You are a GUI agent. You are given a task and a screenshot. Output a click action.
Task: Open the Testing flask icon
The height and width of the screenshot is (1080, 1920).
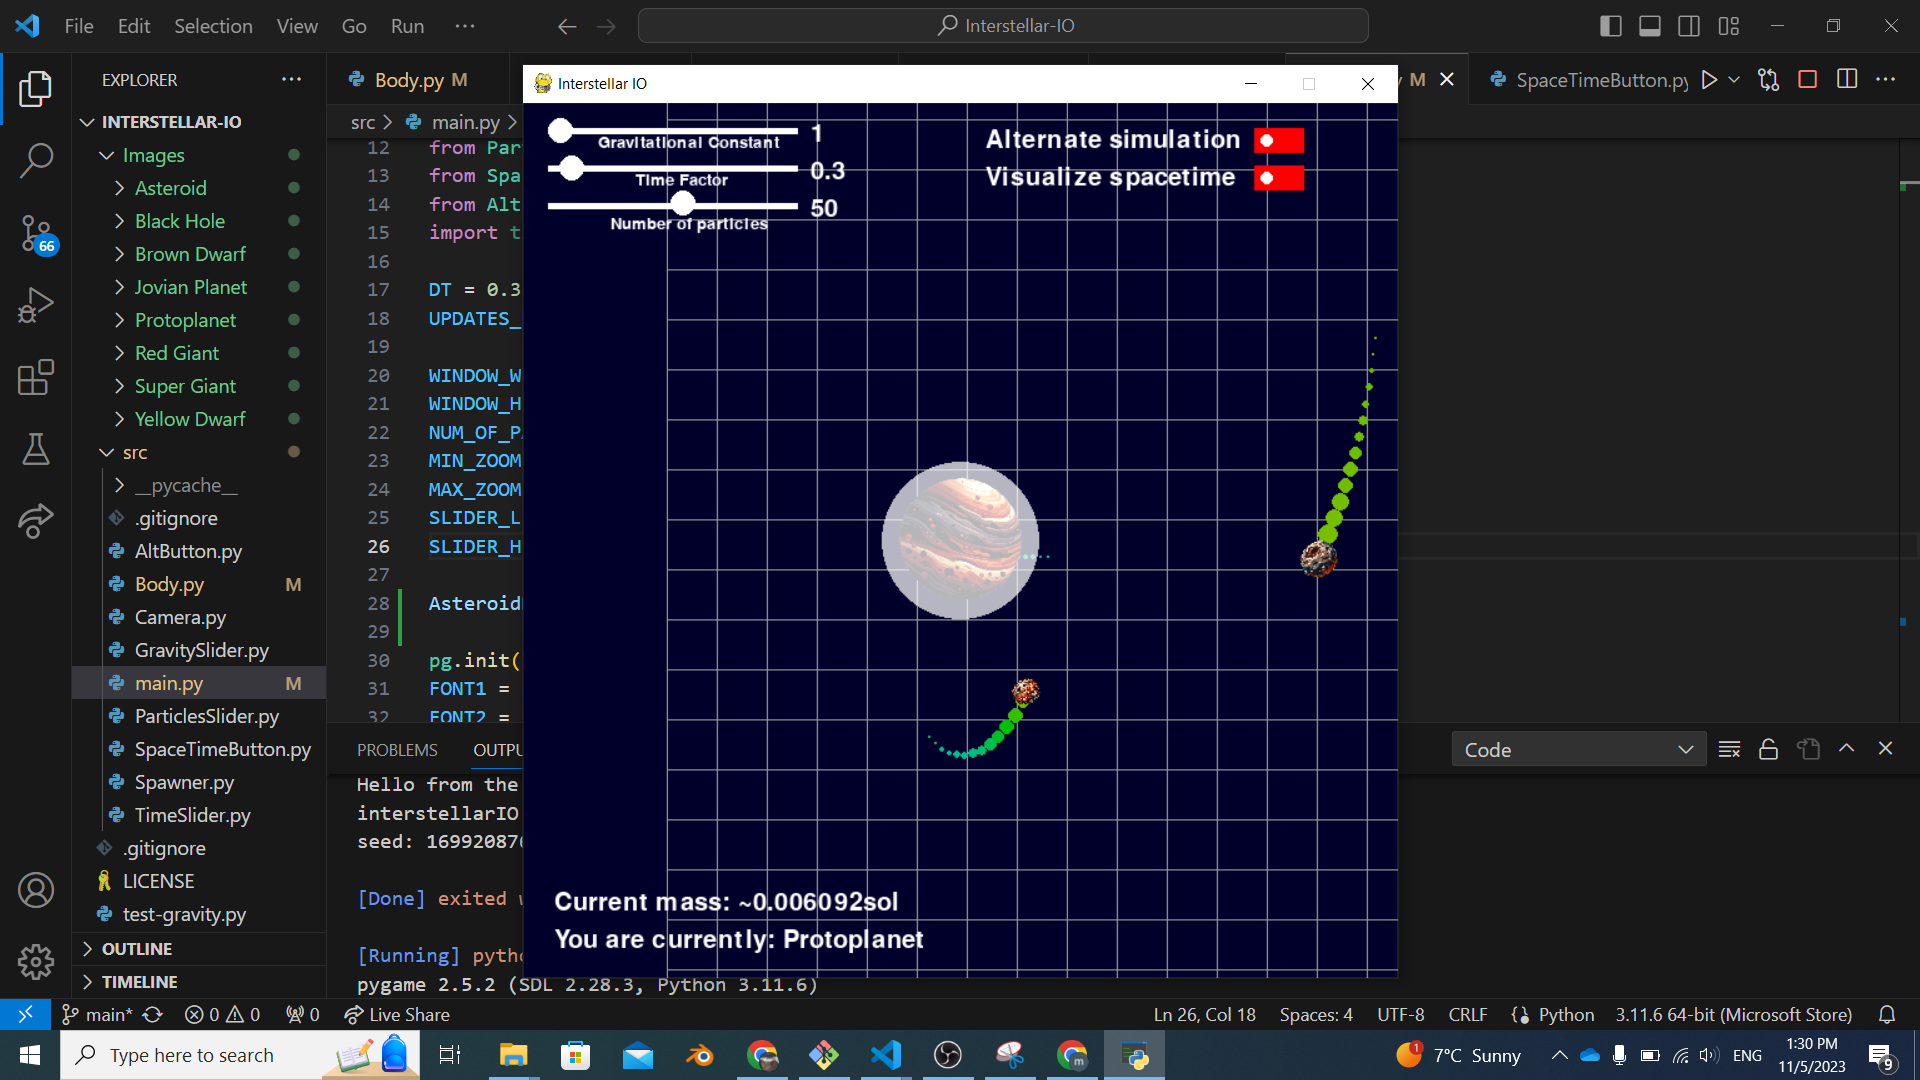36,450
